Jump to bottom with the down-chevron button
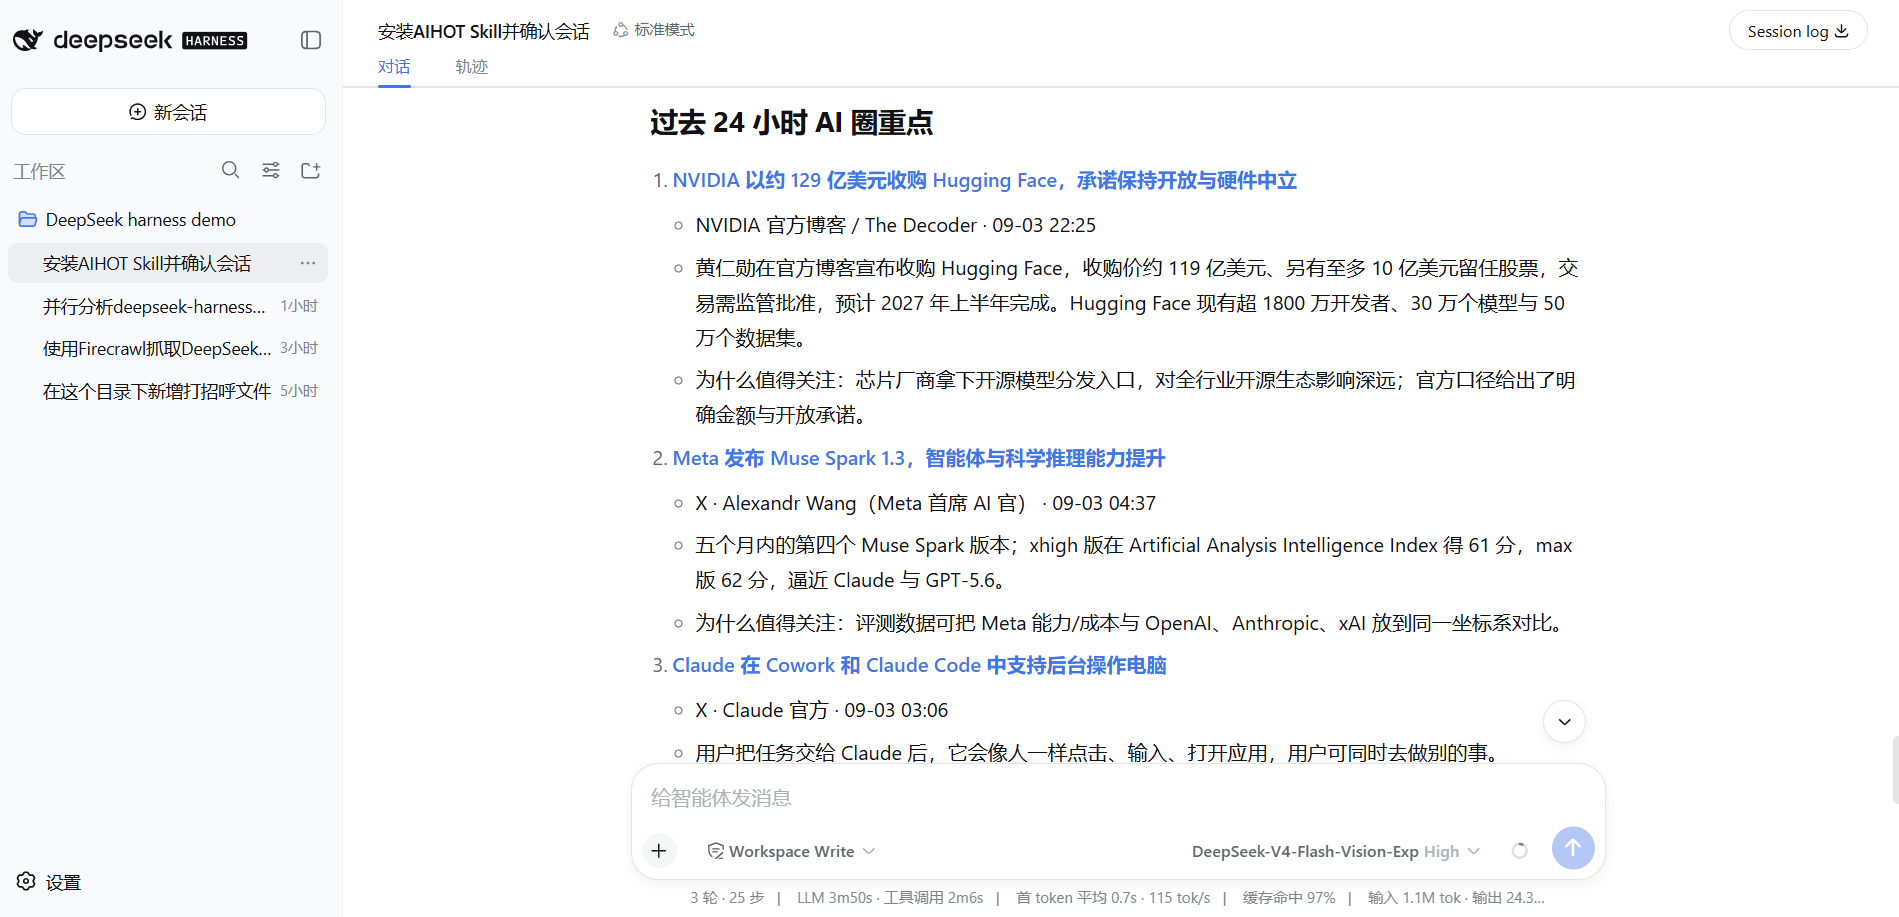Viewport: 1899px width, 917px height. click(x=1564, y=721)
